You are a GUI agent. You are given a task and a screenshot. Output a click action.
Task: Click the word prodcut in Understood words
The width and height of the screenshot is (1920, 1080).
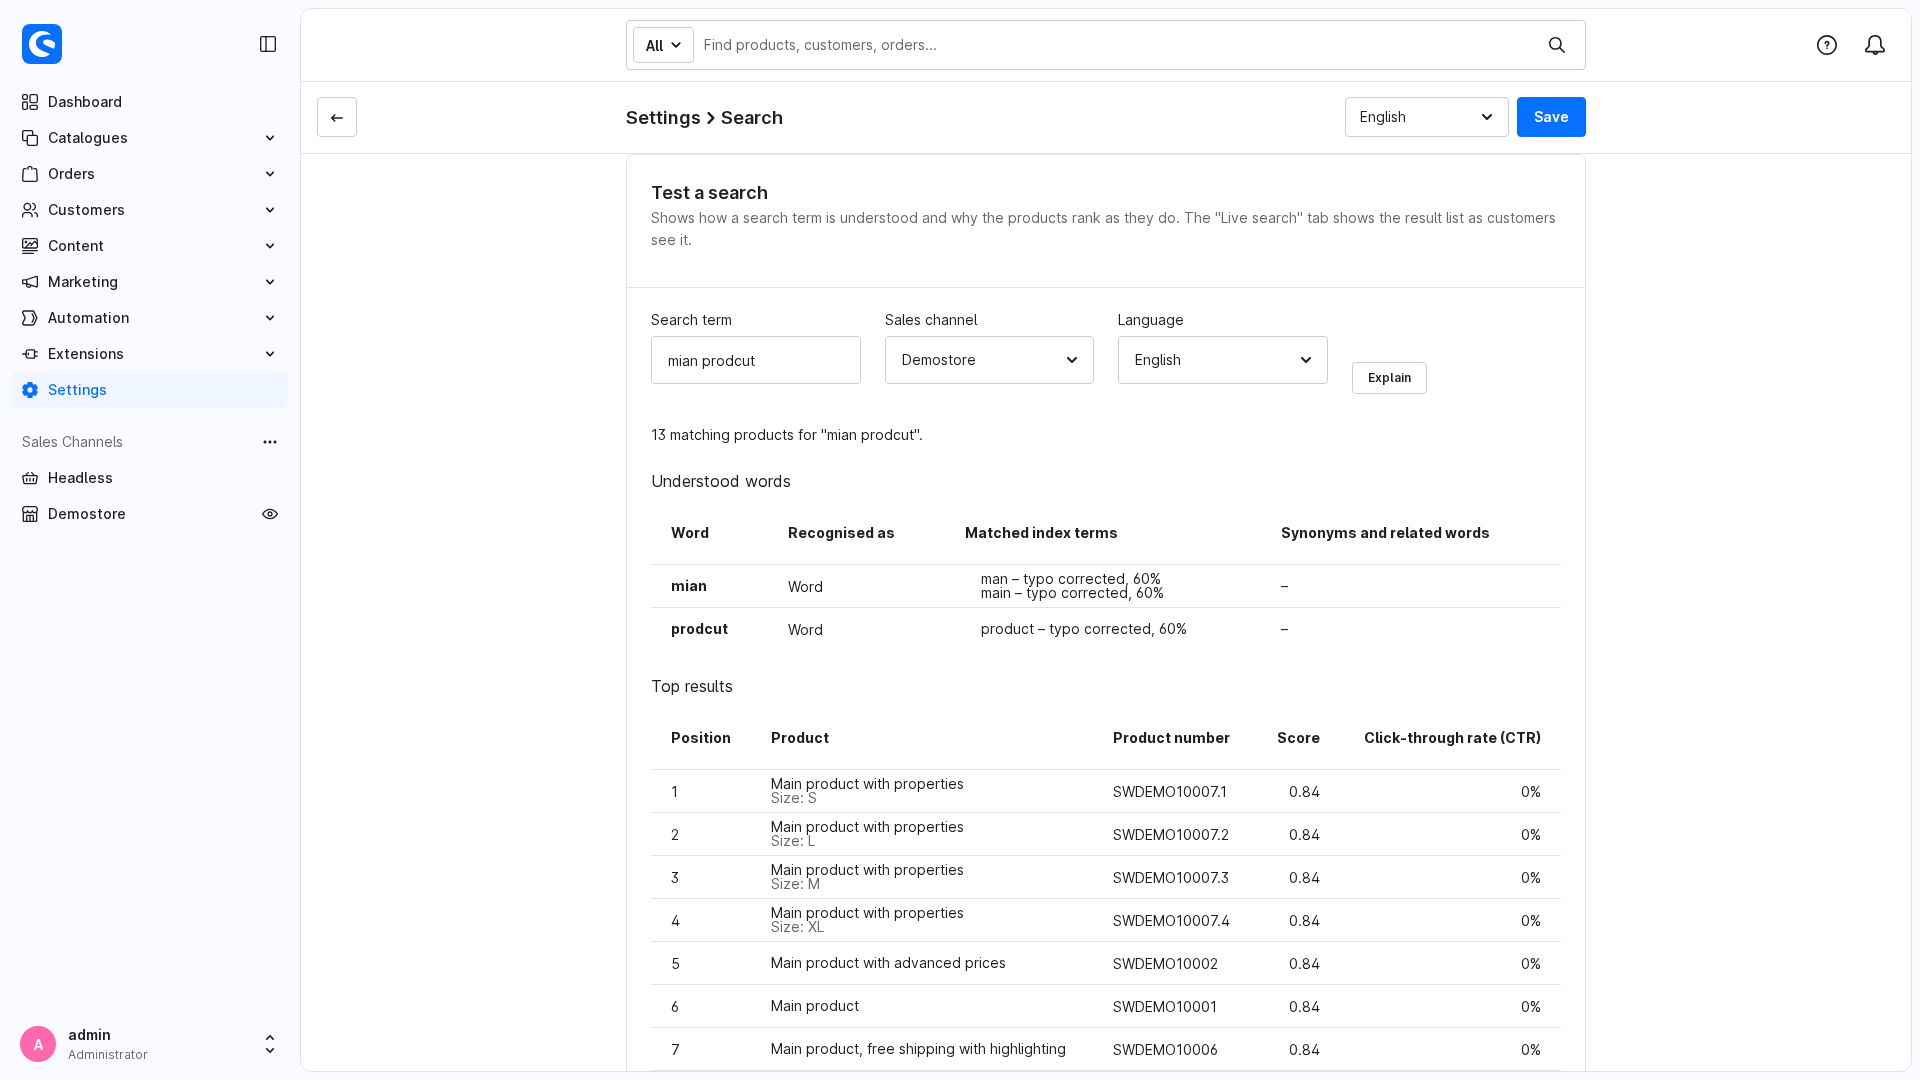pyautogui.click(x=699, y=629)
